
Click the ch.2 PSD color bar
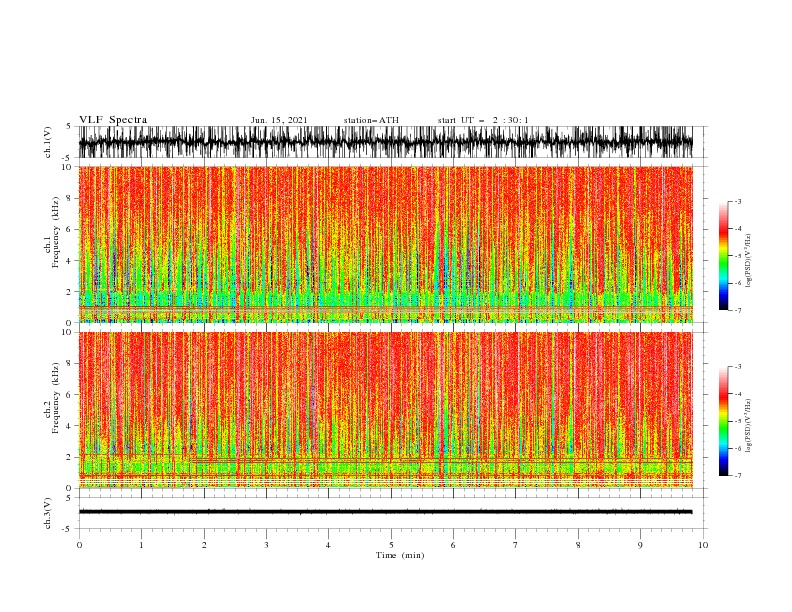(723, 421)
